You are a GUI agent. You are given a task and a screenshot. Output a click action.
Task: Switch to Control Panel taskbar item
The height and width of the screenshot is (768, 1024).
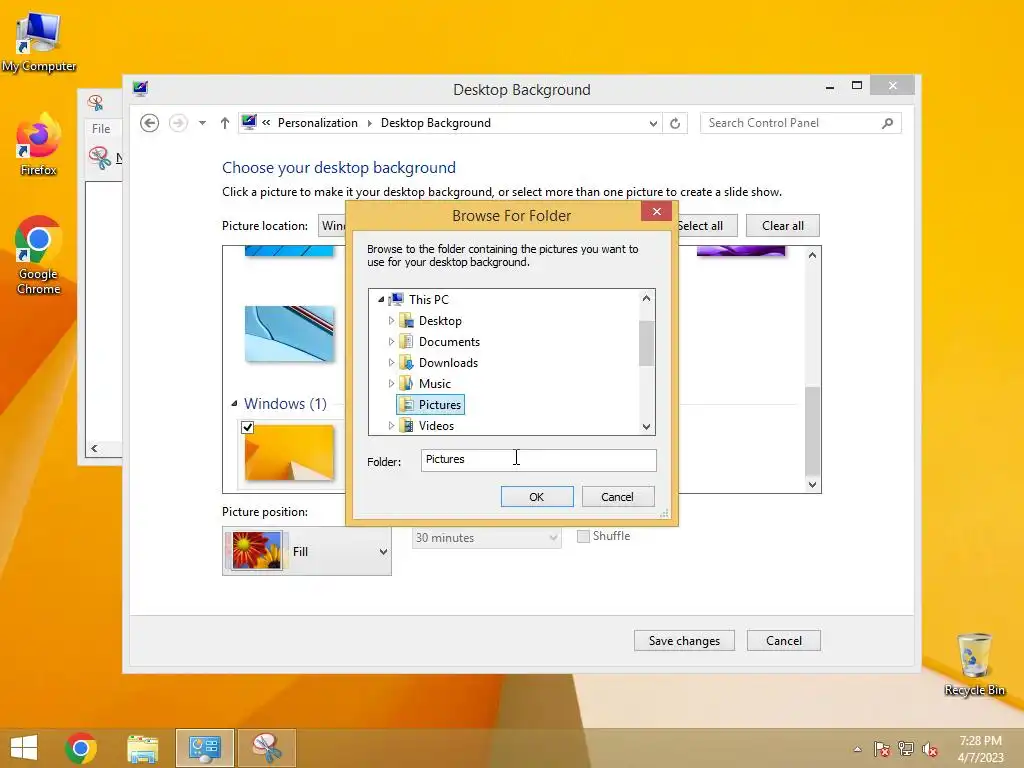point(204,748)
